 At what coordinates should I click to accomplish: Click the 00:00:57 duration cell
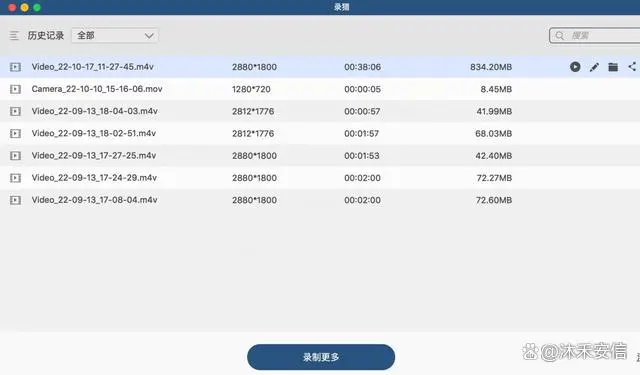tap(362, 111)
